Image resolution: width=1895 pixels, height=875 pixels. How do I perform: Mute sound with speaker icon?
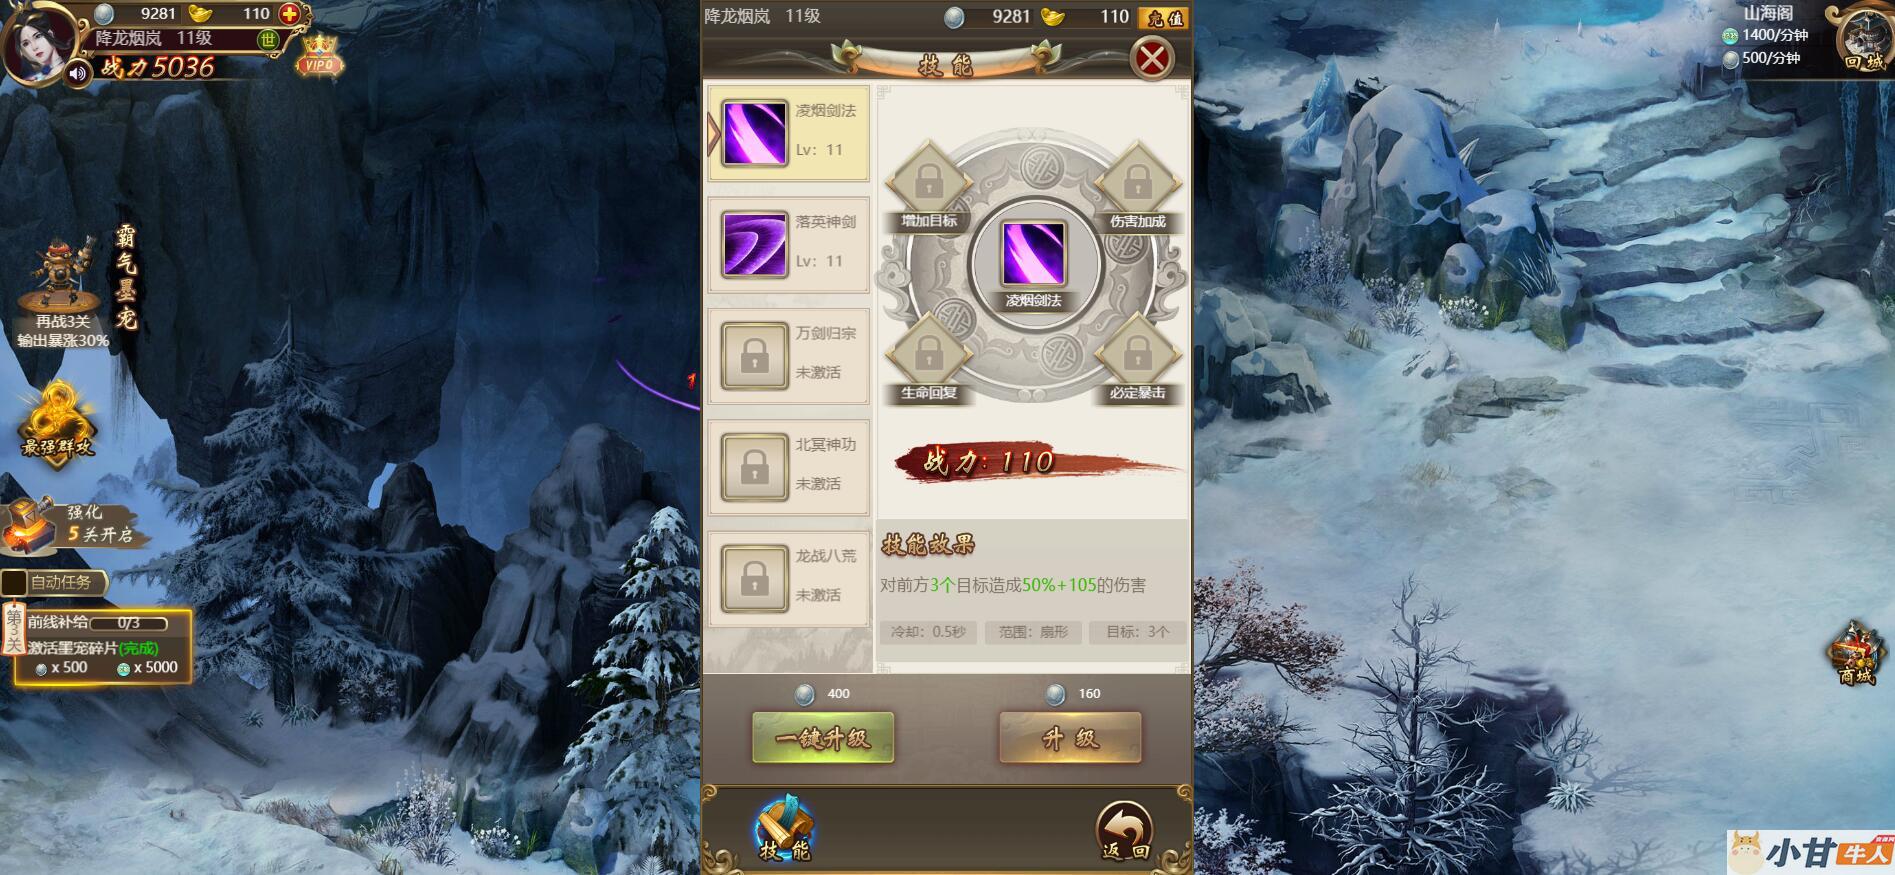click(x=77, y=73)
